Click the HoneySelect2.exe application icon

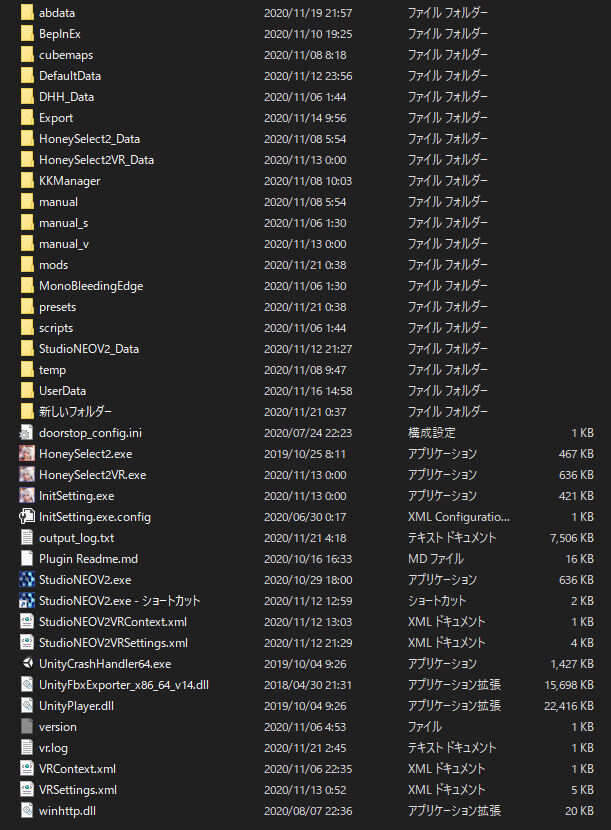pyautogui.click(x=26, y=454)
